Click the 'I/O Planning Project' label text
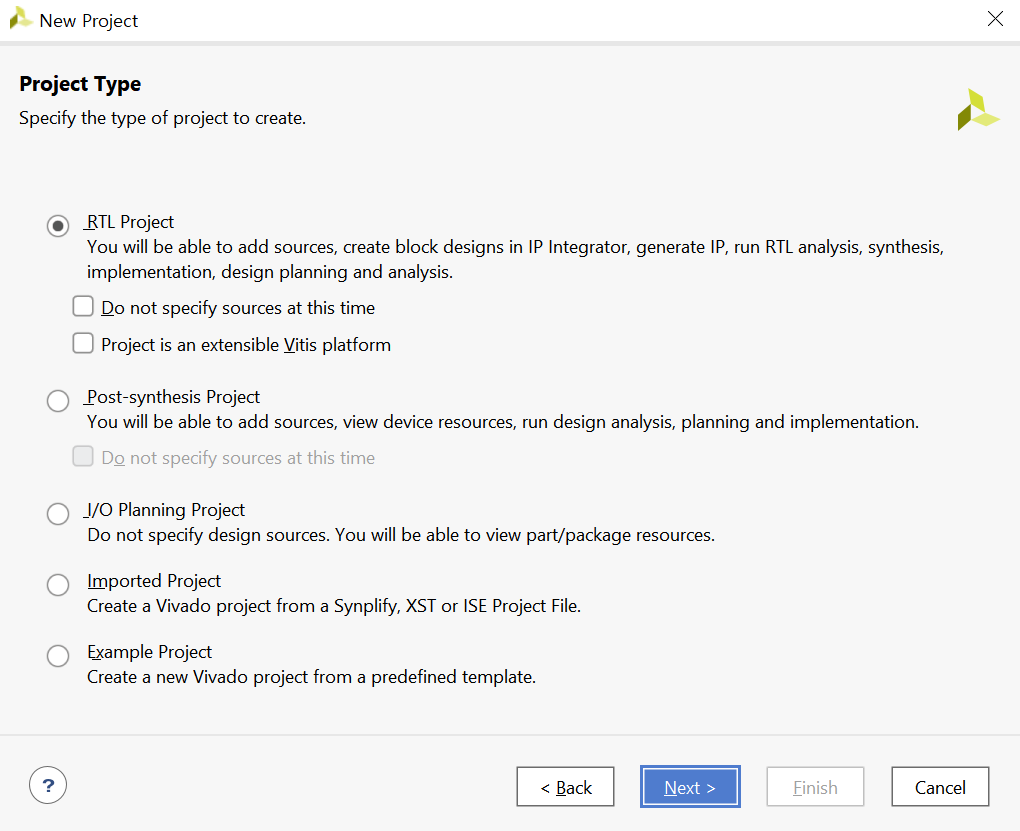Image resolution: width=1020 pixels, height=831 pixels. coord(166,510)
